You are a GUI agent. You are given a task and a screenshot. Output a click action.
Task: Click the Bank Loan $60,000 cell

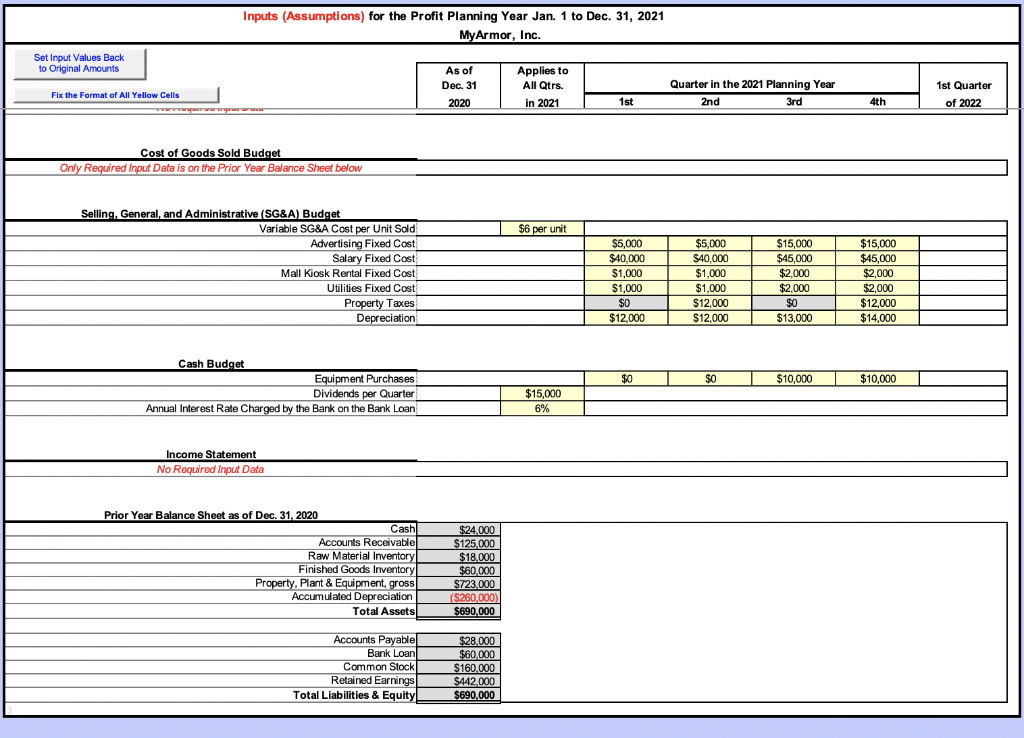[x=458, y=653]
